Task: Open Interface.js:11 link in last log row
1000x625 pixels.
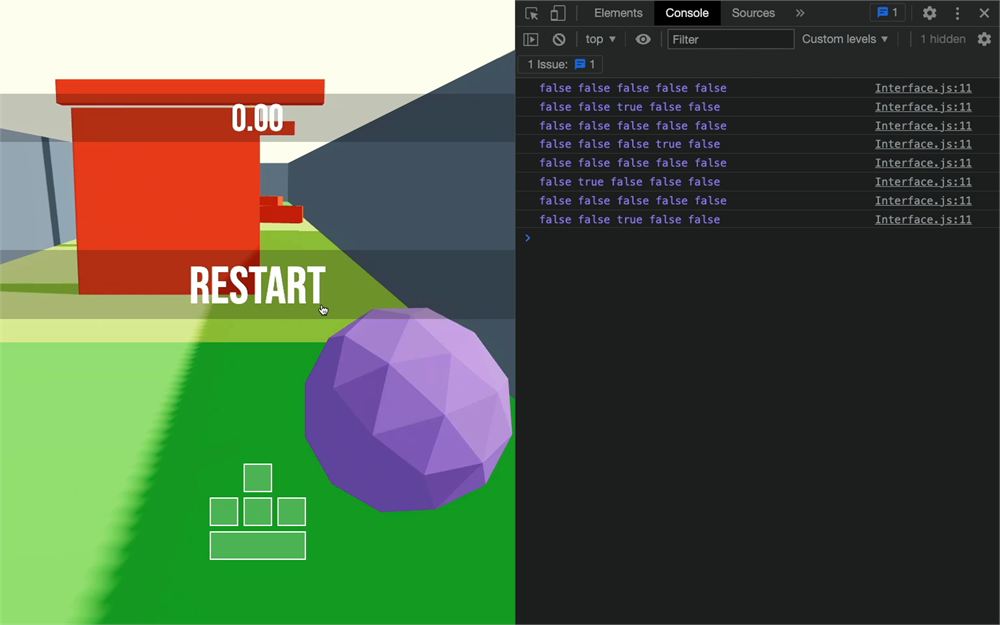Action: tap(923, 219)
